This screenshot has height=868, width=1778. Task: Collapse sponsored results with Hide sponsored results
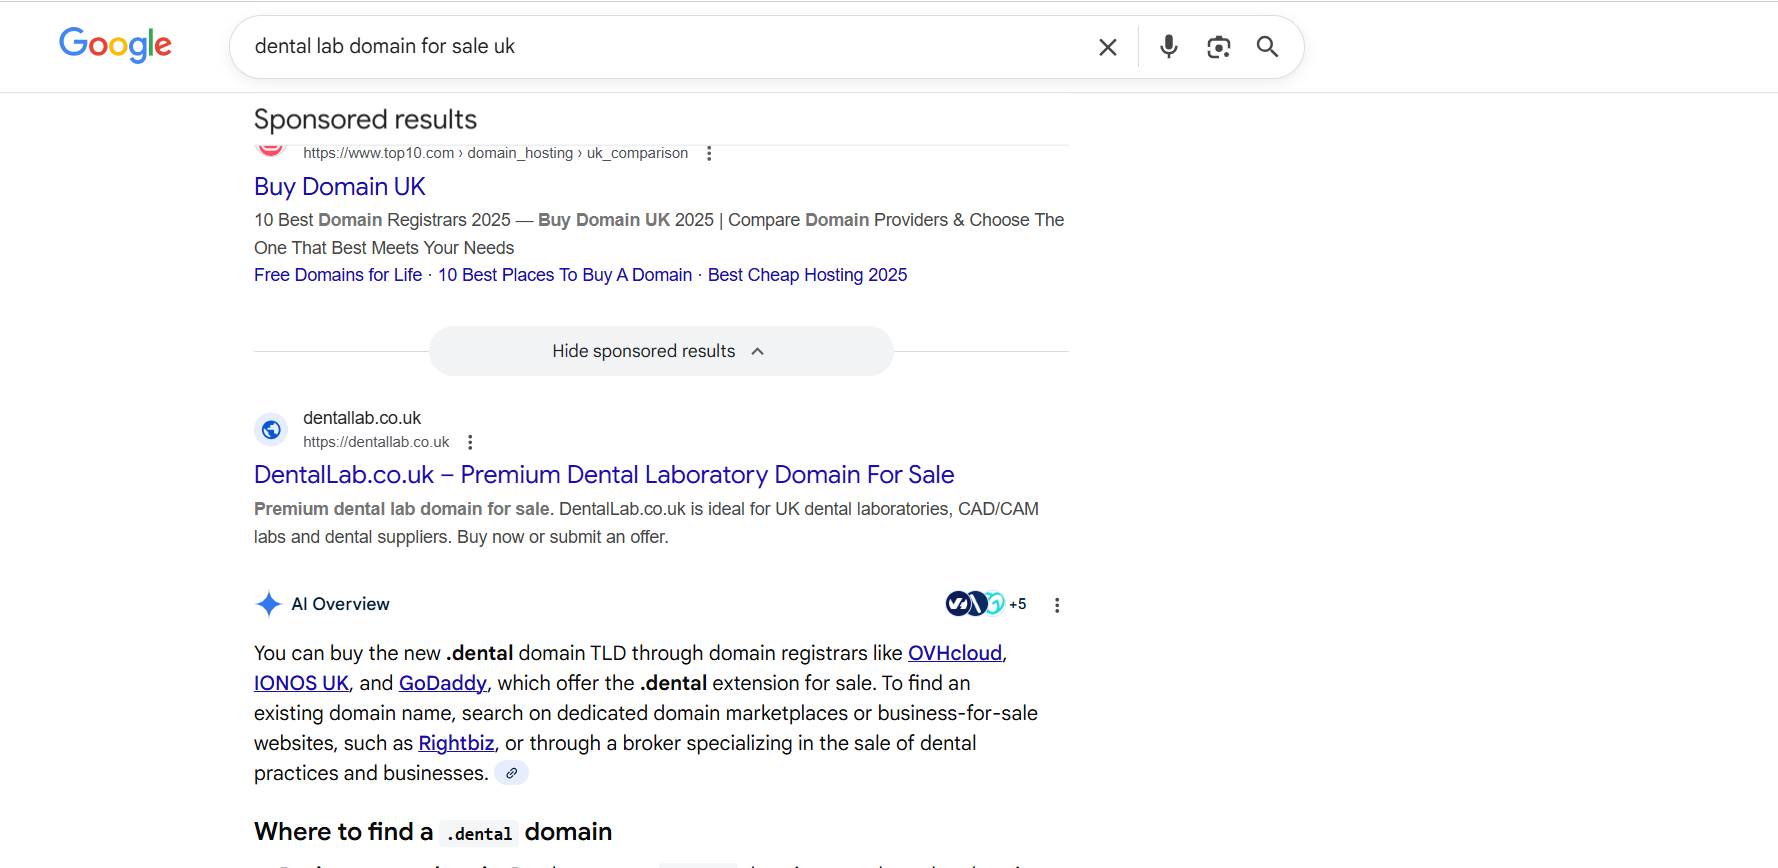[x=661, y=351]
